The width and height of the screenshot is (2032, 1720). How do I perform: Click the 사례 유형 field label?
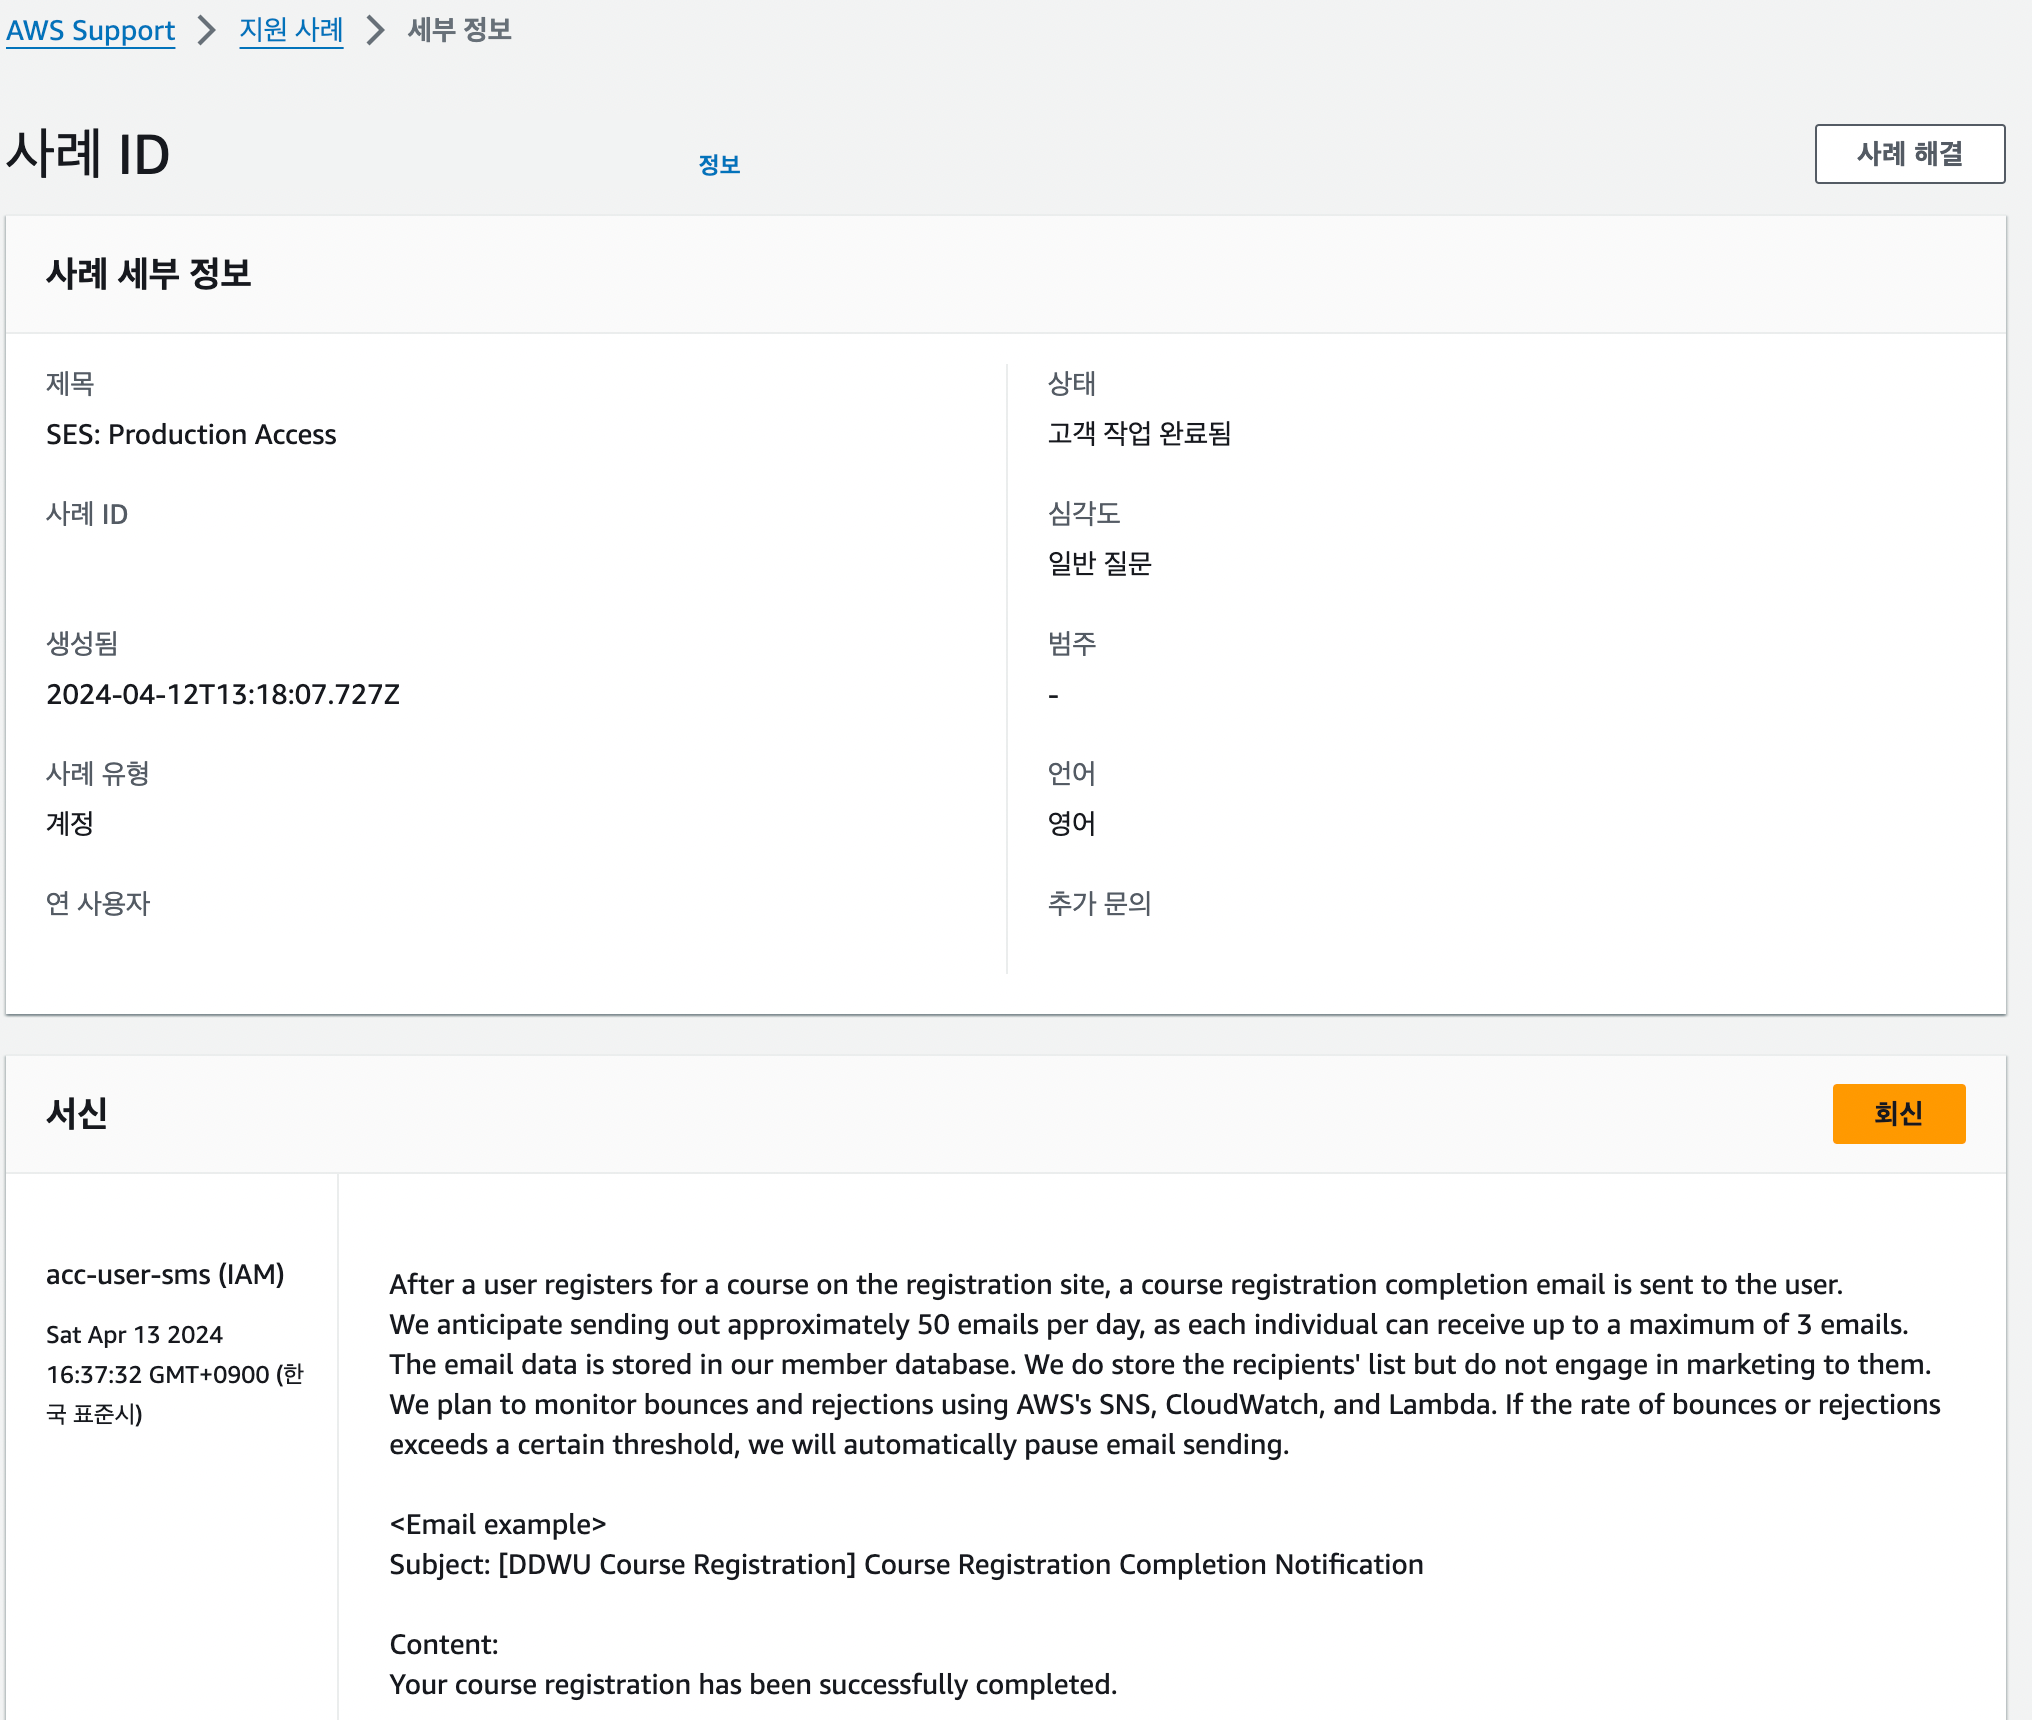tap(98, 774)
